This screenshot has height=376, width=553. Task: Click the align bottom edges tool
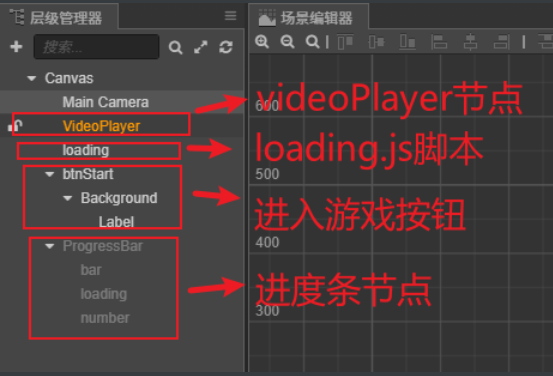(407, 42)
